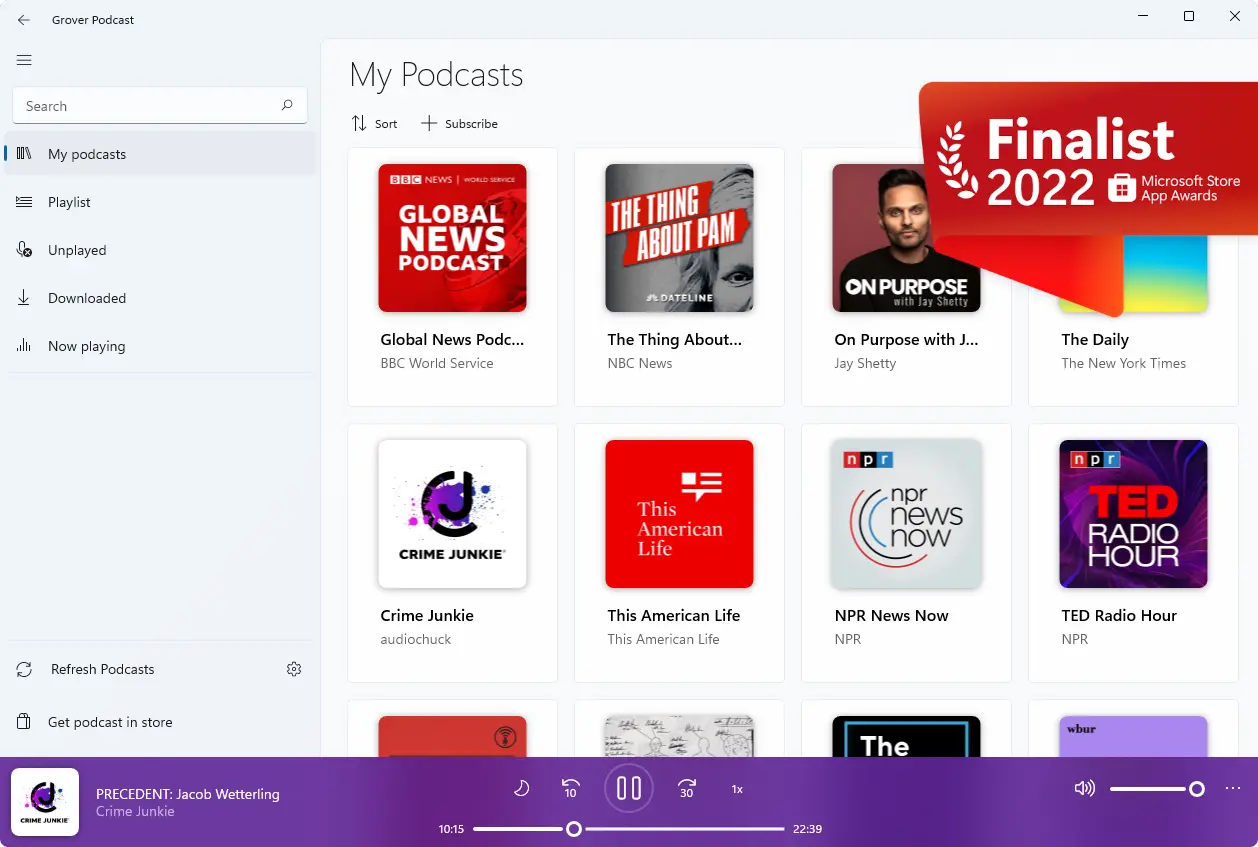
Task: Go to the Playlist section
Action: pos(69,202)
